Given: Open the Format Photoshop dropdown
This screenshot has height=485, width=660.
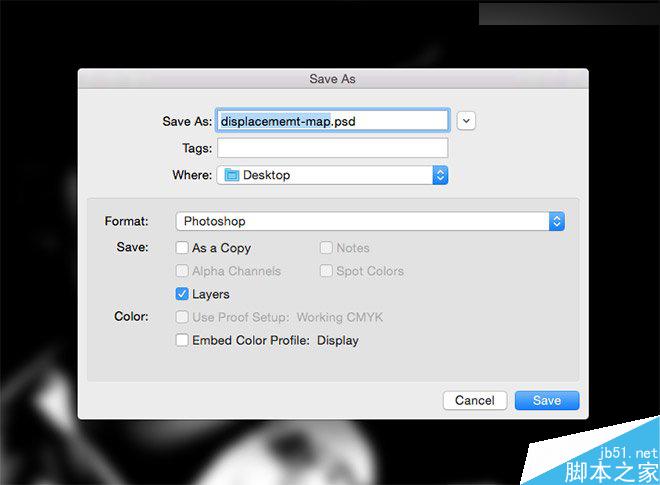Looking at the screenshot, I should [x=370, y=221].
